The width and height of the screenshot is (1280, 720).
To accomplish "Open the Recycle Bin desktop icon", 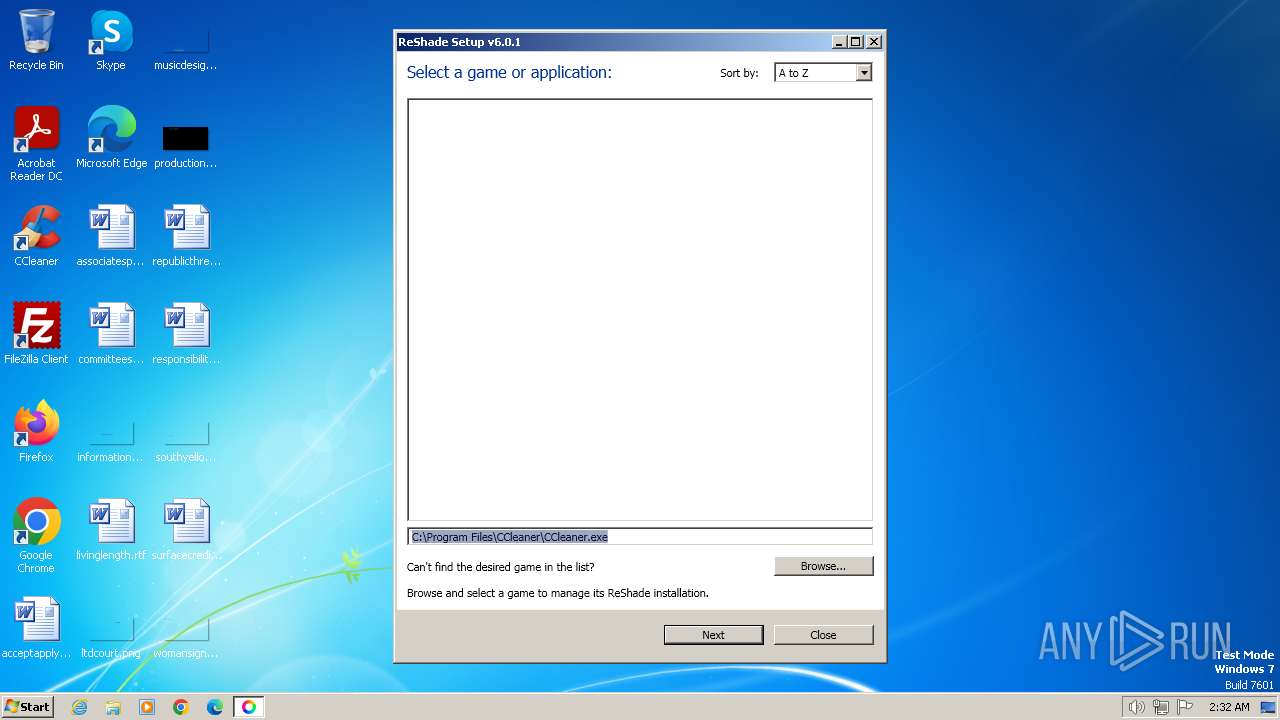I will pyautogui.click(x=36, y=40).
